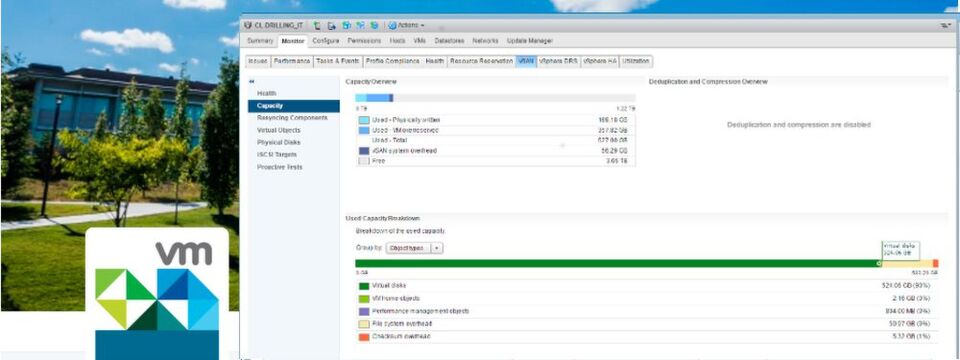Collapse the vSAN side navigation with double-arrow
This screenshot has width=960, height=360.
251,81
